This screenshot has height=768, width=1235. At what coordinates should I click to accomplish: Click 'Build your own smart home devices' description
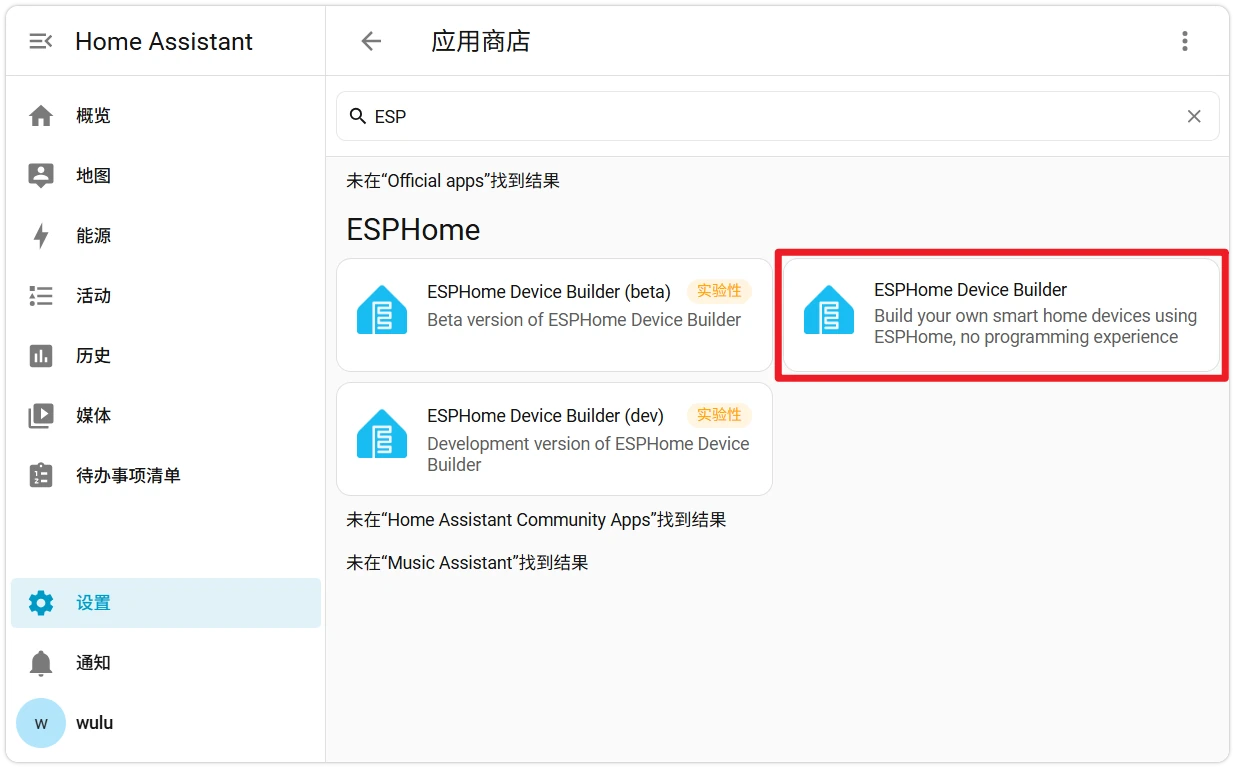click(x=1035, y=326)
